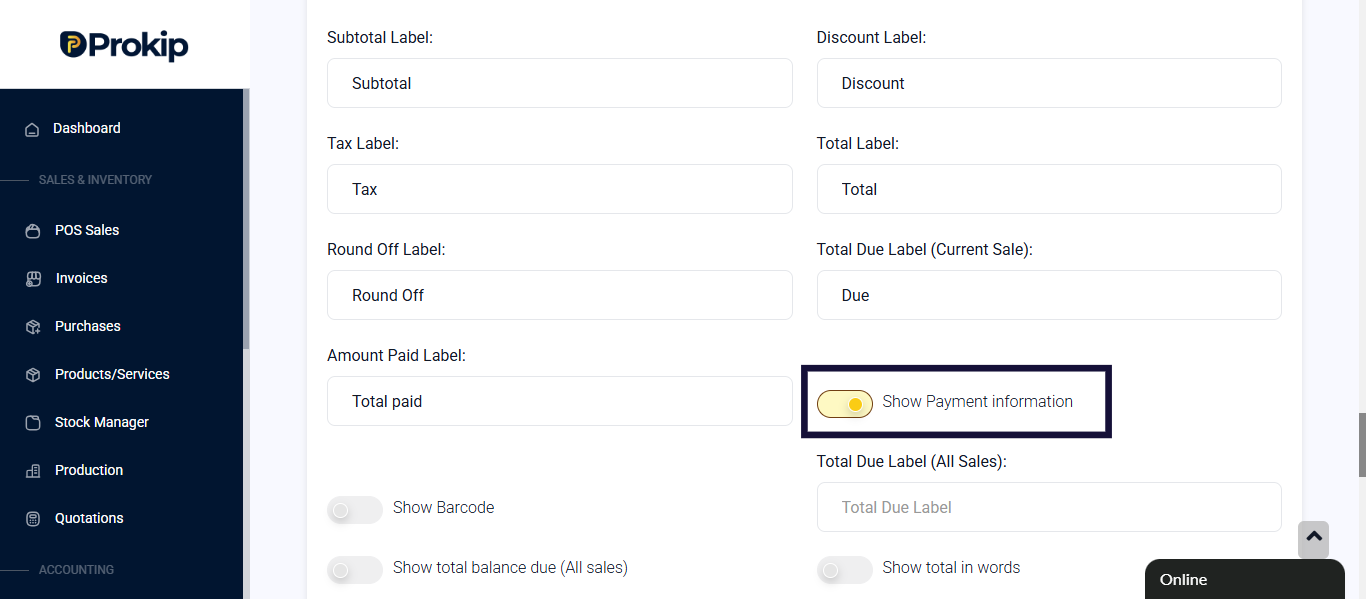This screenshot has width=1366, height=599.
Task: Click the Total Due Label (All Sales) field
Action: [1049, 507]
